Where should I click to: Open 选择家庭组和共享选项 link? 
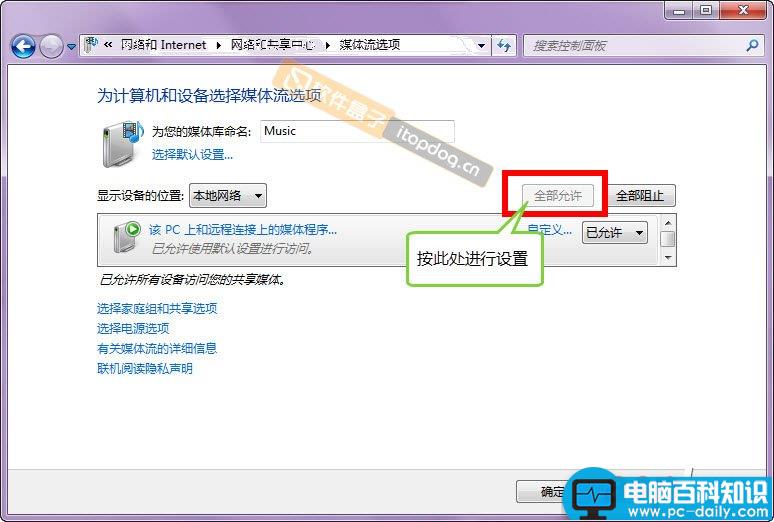(x=157, y=309)
